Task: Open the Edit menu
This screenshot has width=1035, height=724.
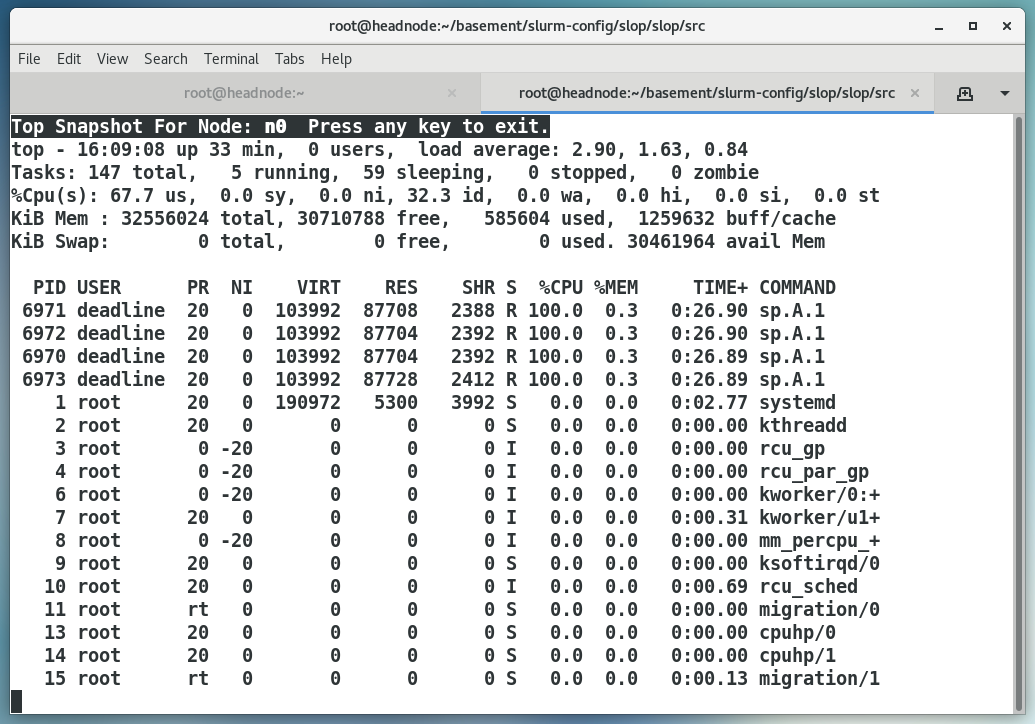Action: [x=69, y=59]
